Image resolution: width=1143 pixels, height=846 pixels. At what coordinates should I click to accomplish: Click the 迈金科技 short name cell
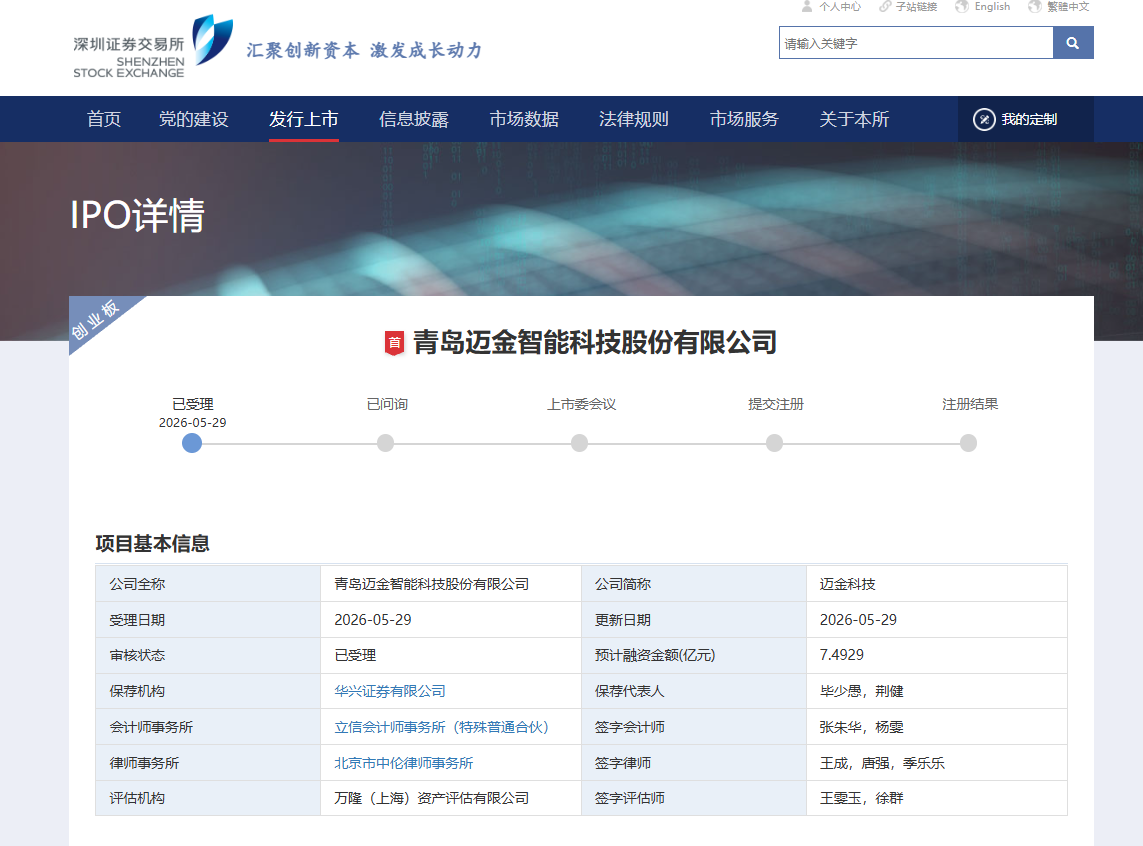pyautogui.click(x=937, y=584)
